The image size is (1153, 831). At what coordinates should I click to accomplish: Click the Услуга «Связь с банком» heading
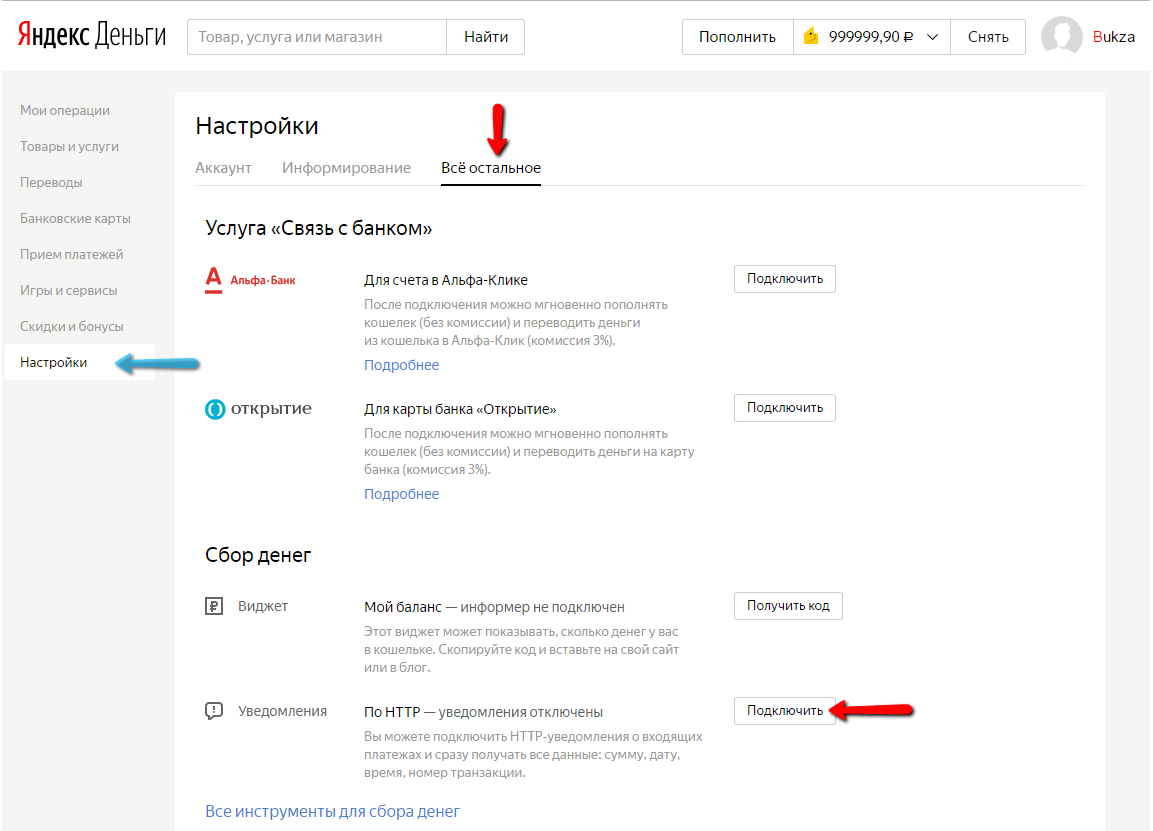click(x=318, y=228)
